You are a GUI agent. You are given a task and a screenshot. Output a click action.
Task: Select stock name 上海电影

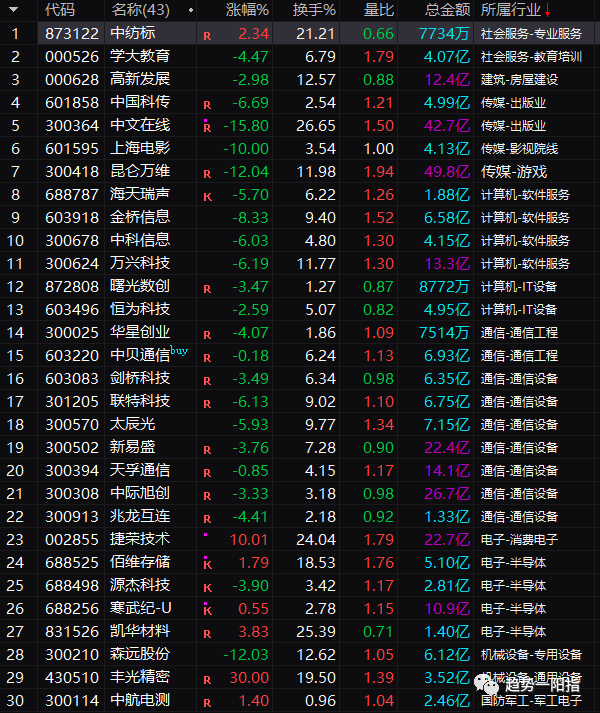[x=140, y=149]
